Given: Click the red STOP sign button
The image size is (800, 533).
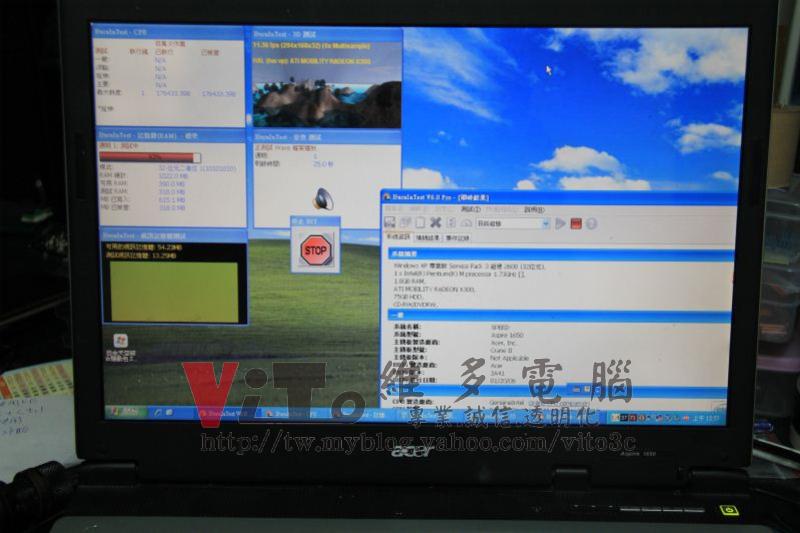Looking at the screenshot, I should (315, 250).
